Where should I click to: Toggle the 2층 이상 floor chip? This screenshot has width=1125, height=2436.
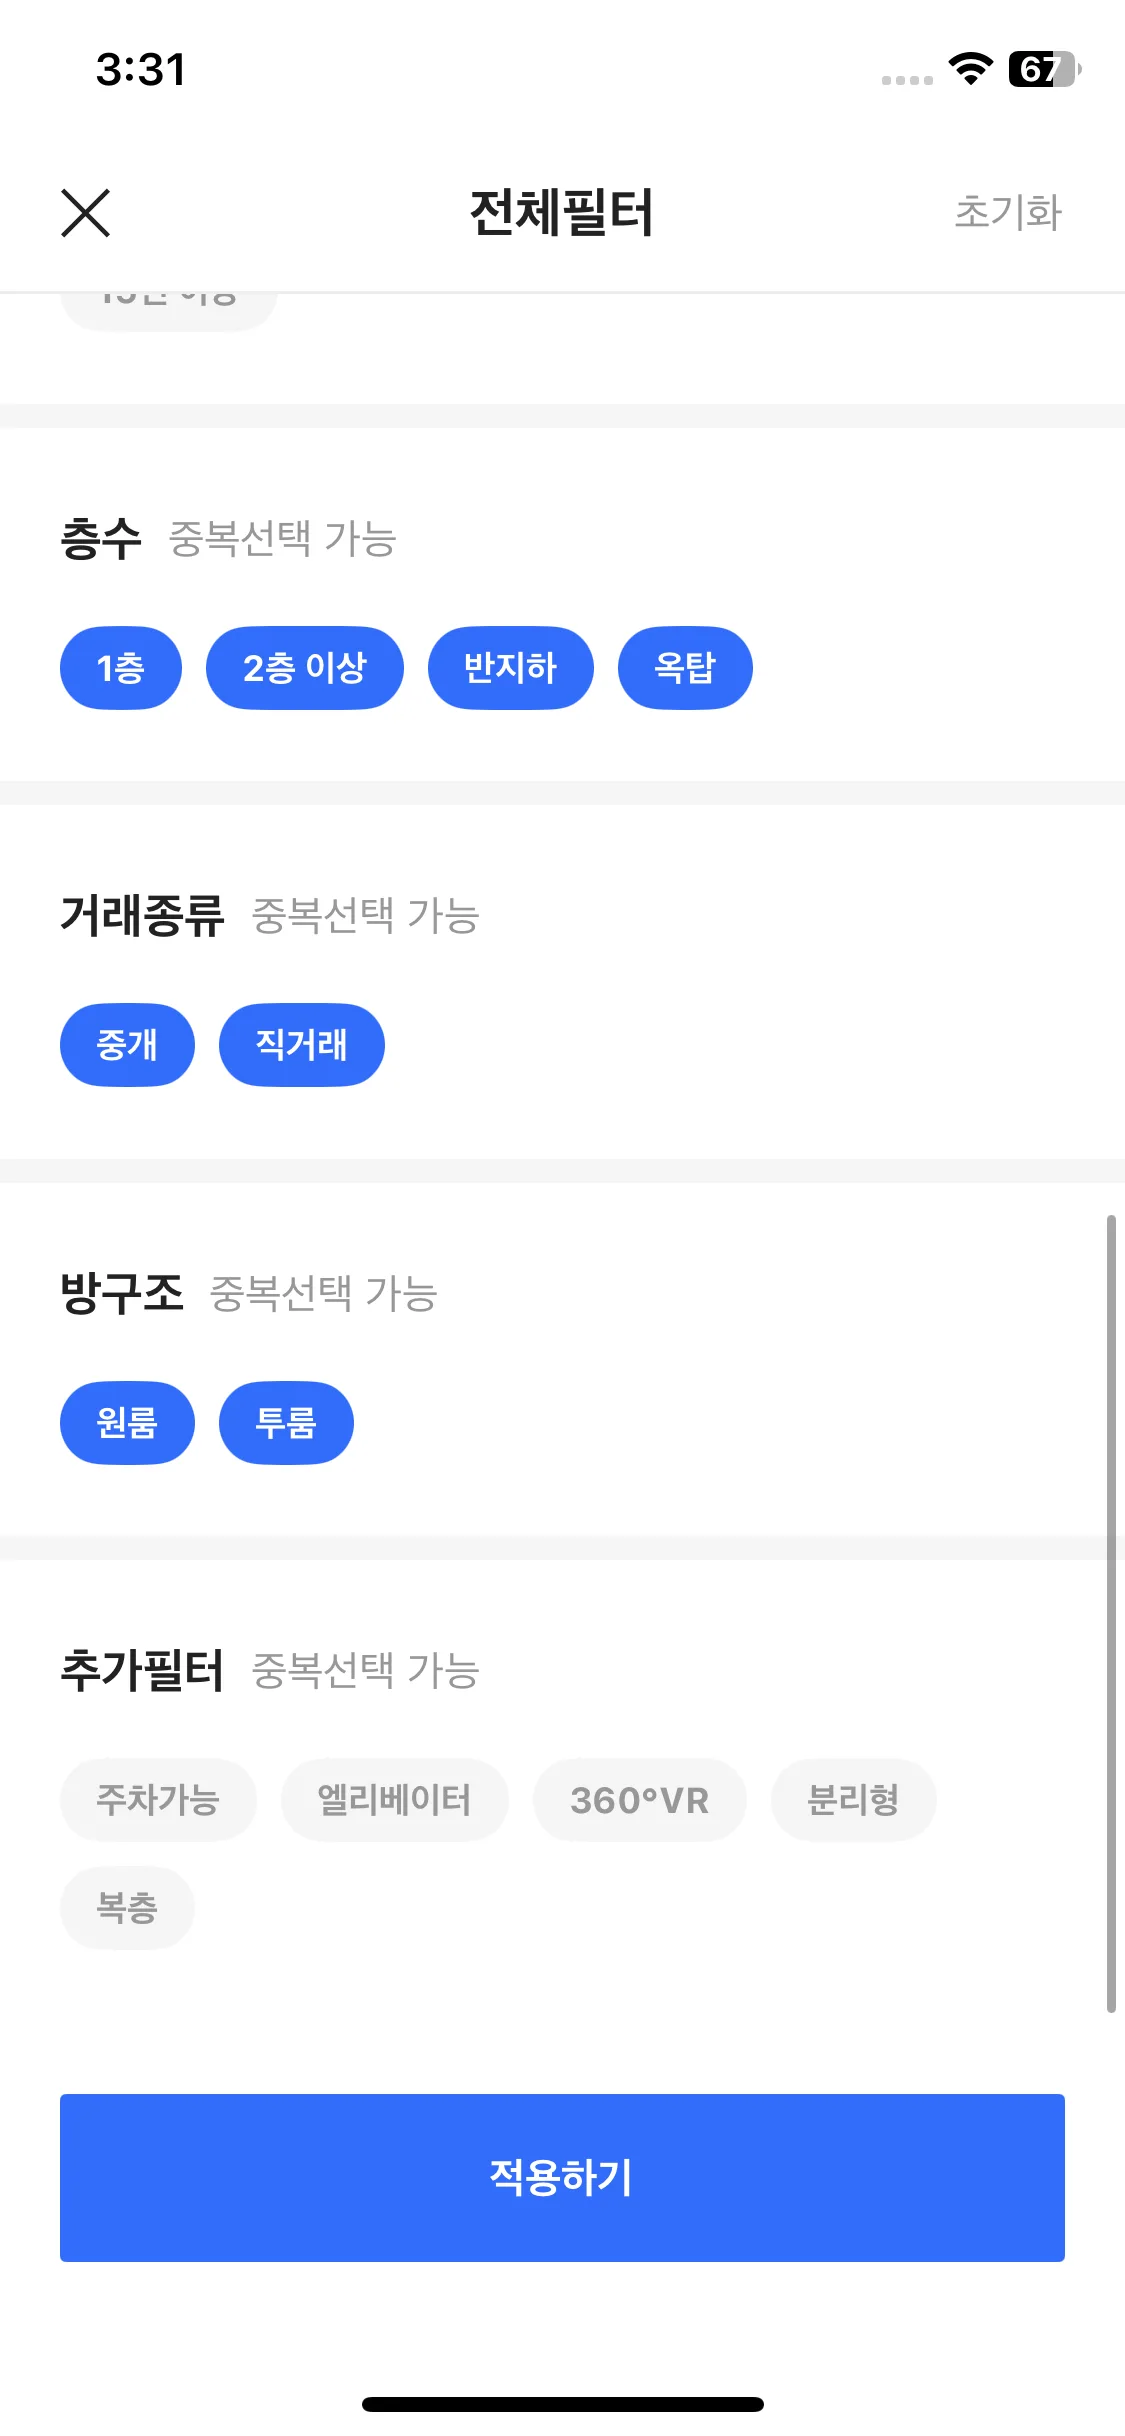pyautogui.click(x=305, y=668)
